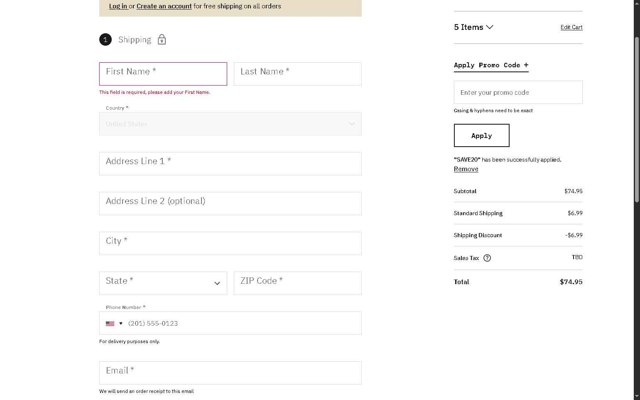
Task: Remove the SAVE20 promo code
Action: (466, 169)
